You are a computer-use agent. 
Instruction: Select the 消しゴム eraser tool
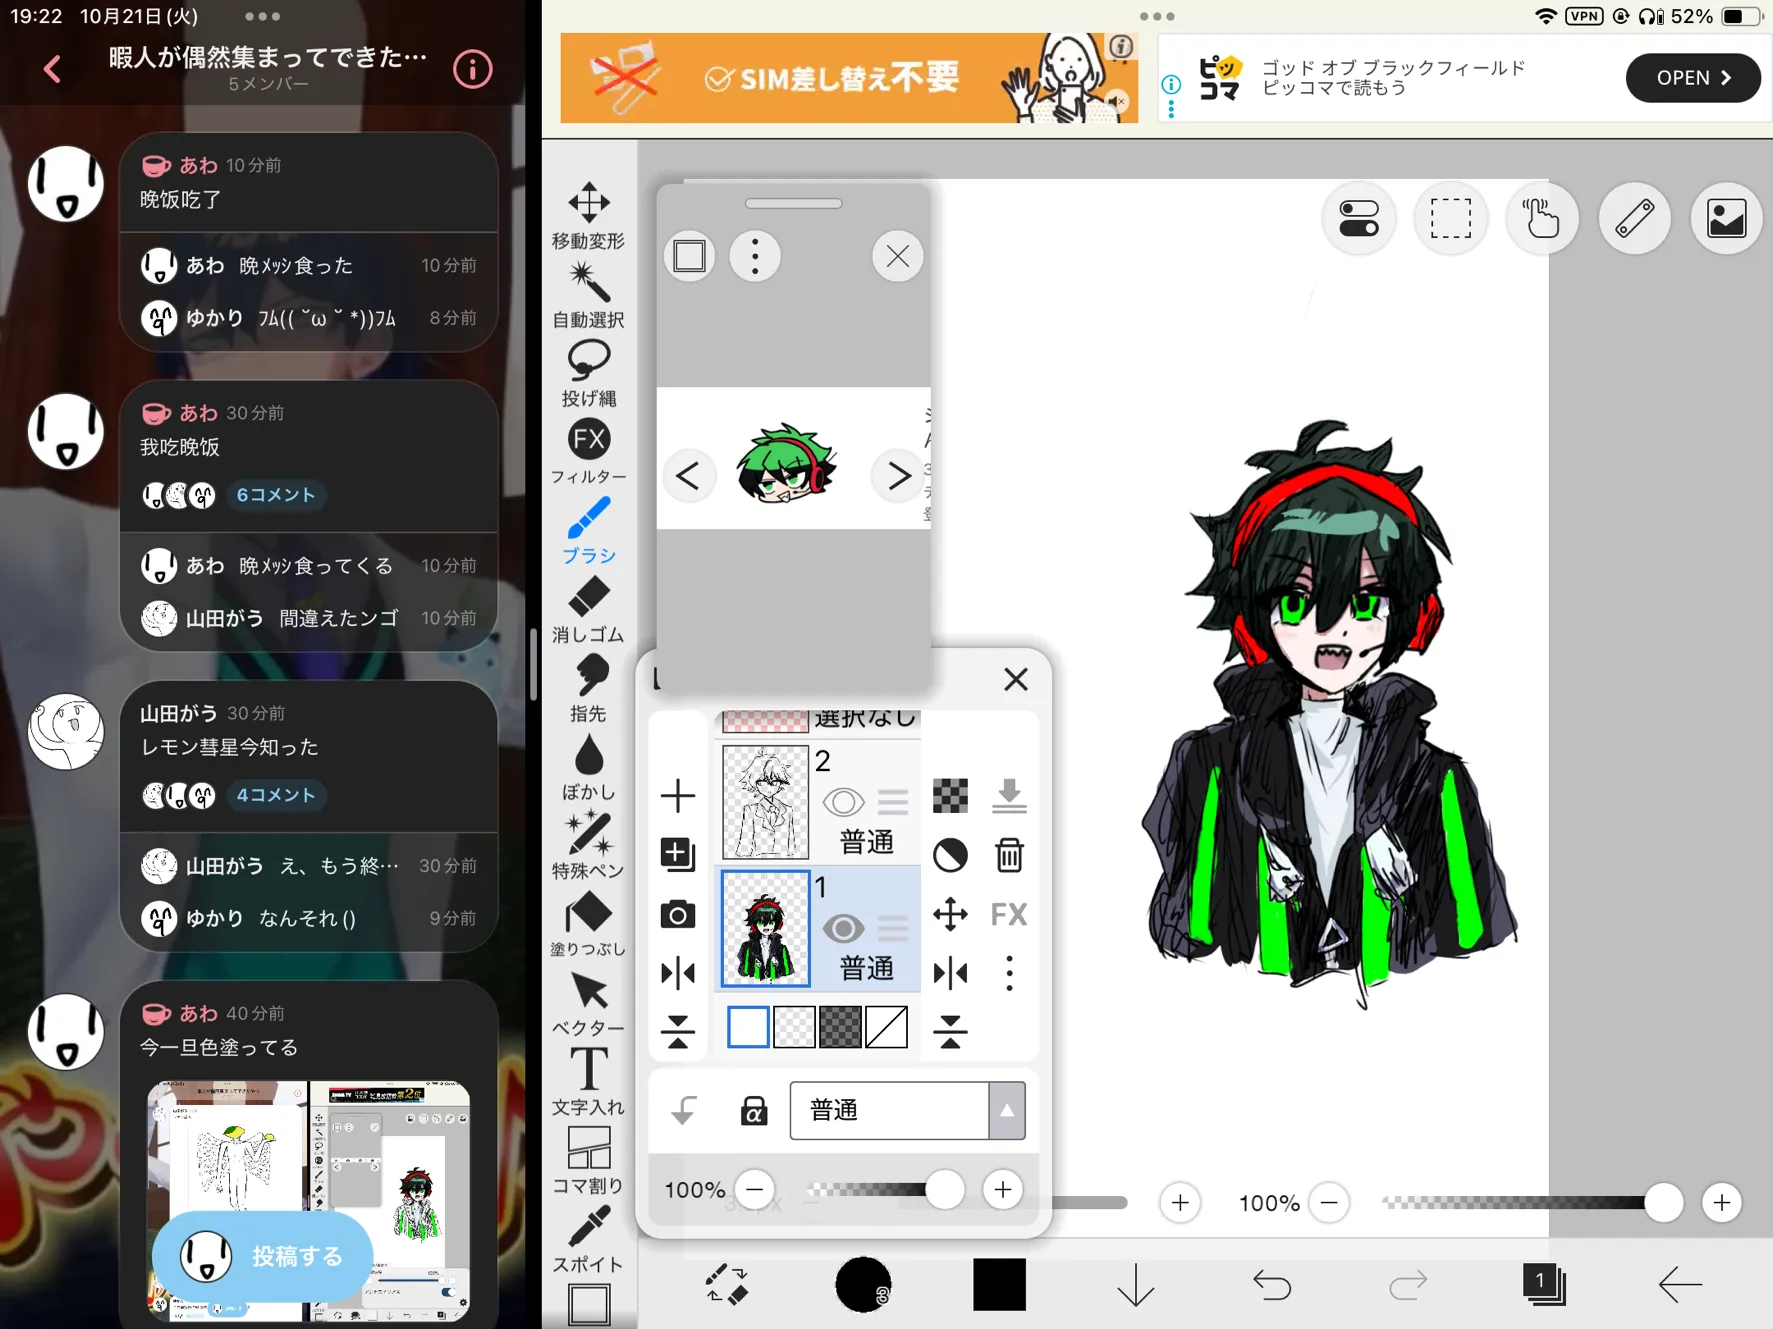tap(588, 610)
